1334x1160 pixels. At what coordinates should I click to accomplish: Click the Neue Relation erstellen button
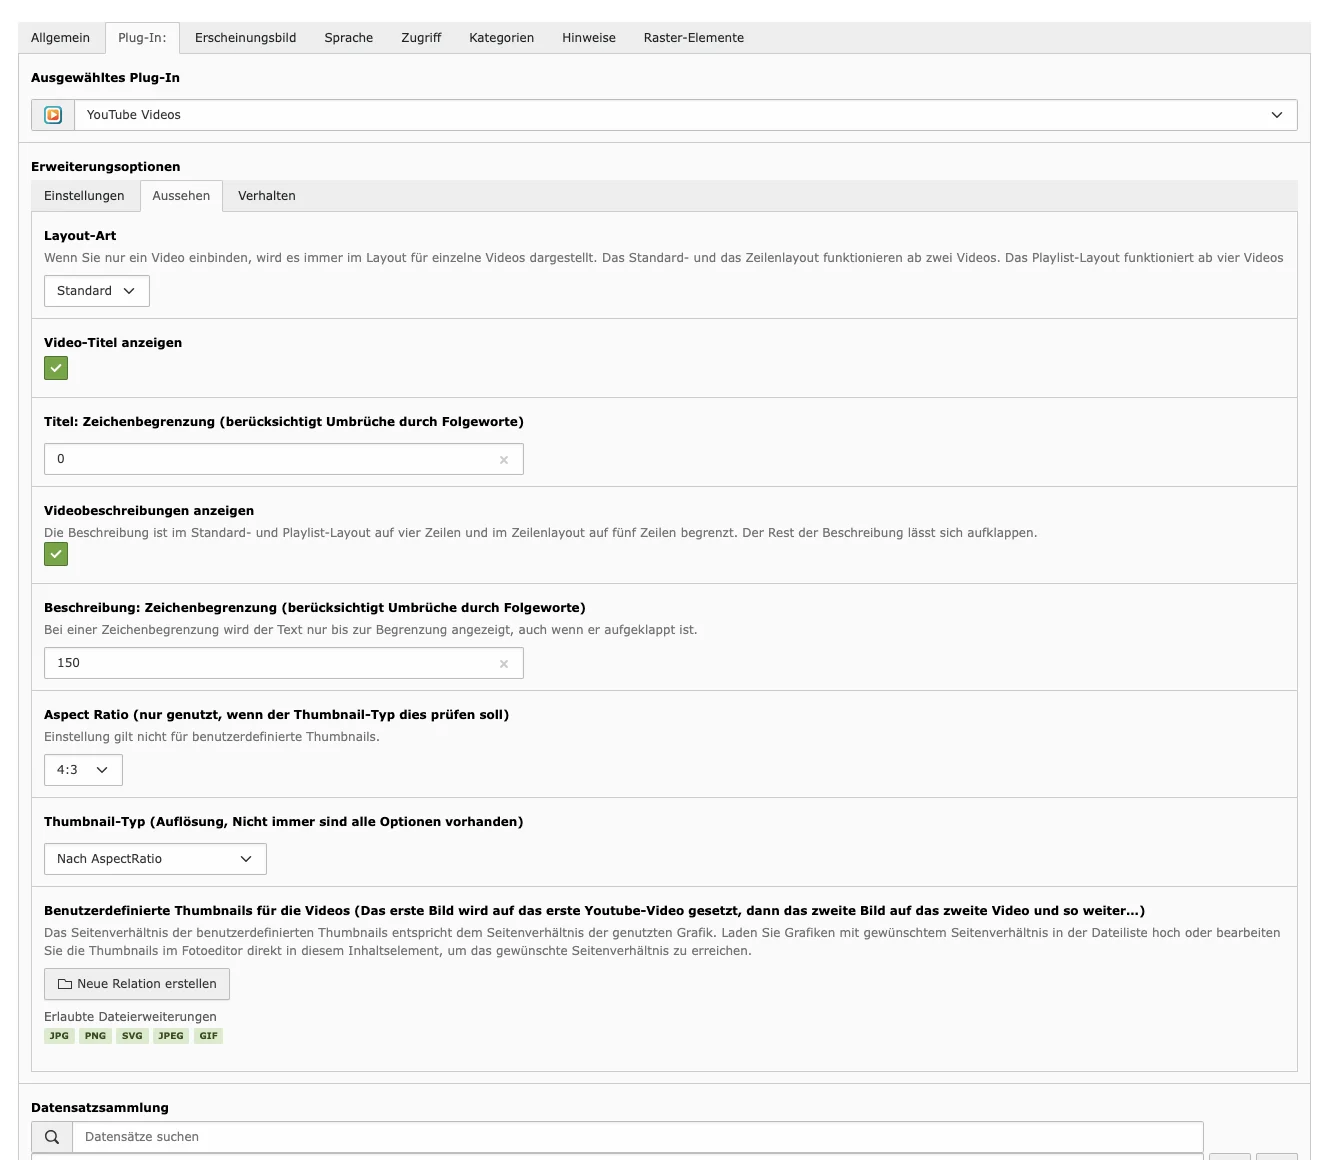coord(136,983)
